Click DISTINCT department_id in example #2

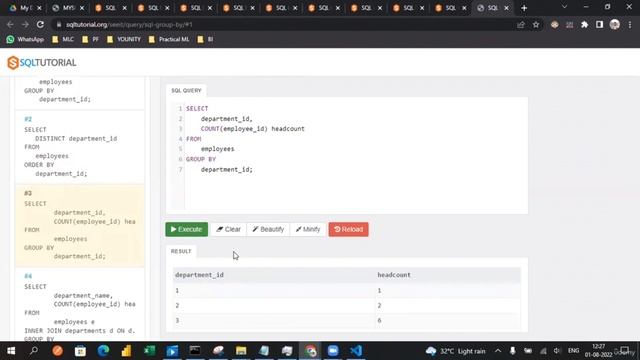coord(76,139)
